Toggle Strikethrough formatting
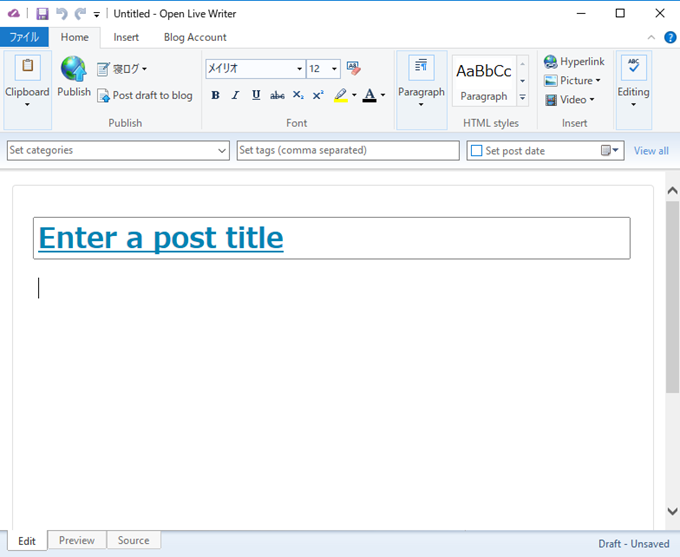The image size is (680, 557). point(277,95)
